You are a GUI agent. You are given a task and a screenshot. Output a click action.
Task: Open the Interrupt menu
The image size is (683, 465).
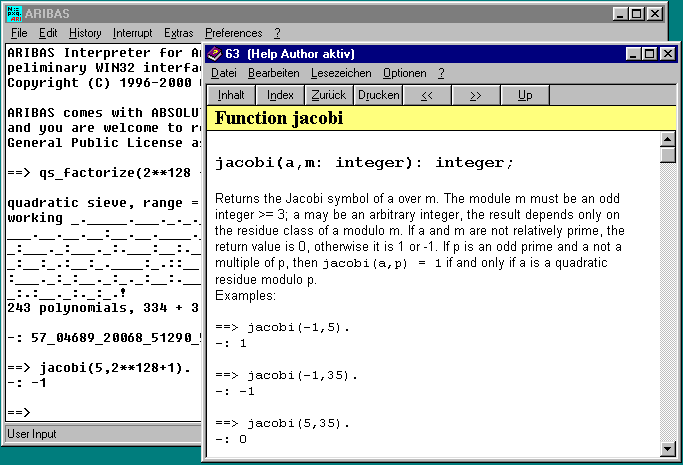click(x=133, y=33)
